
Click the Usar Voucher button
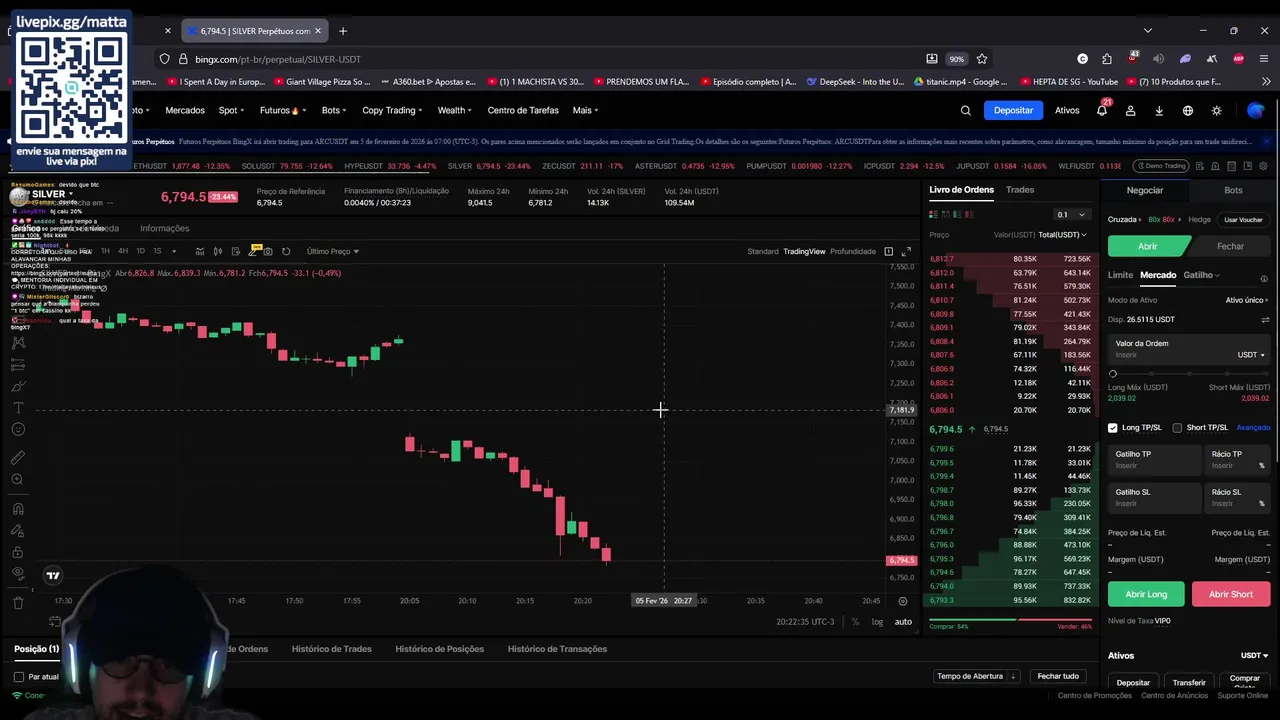1243,219
